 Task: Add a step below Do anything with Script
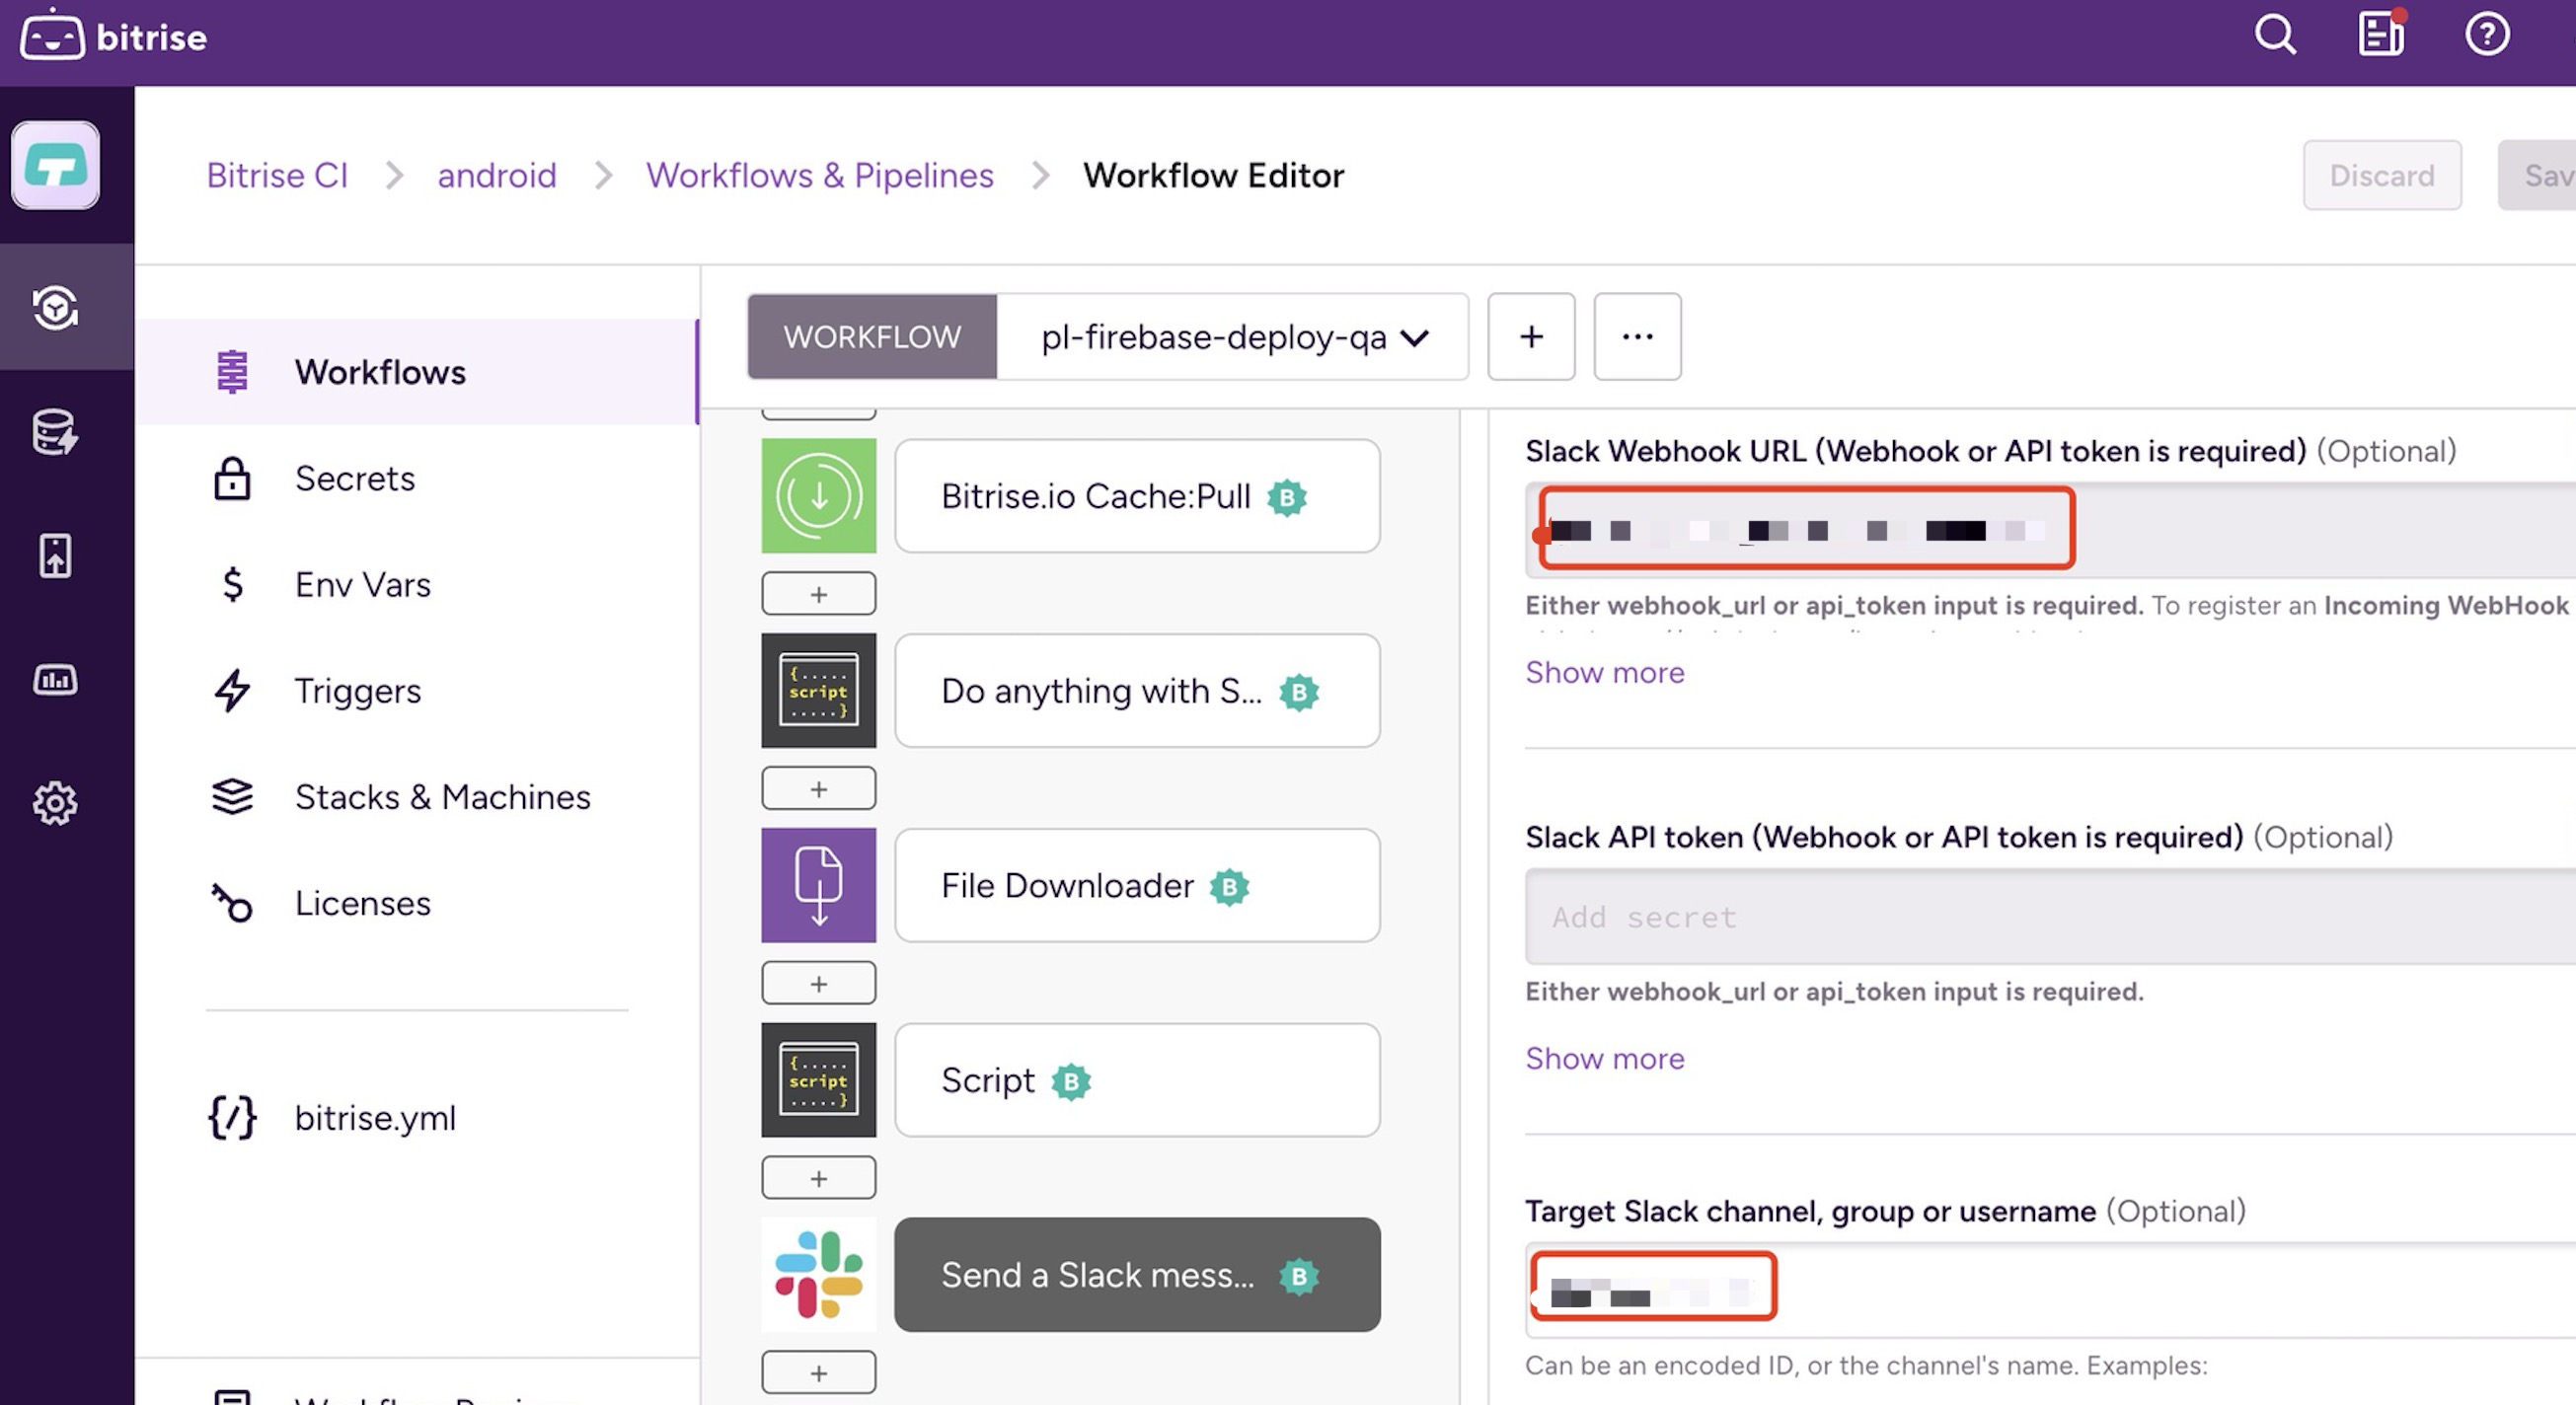point(819,789)
